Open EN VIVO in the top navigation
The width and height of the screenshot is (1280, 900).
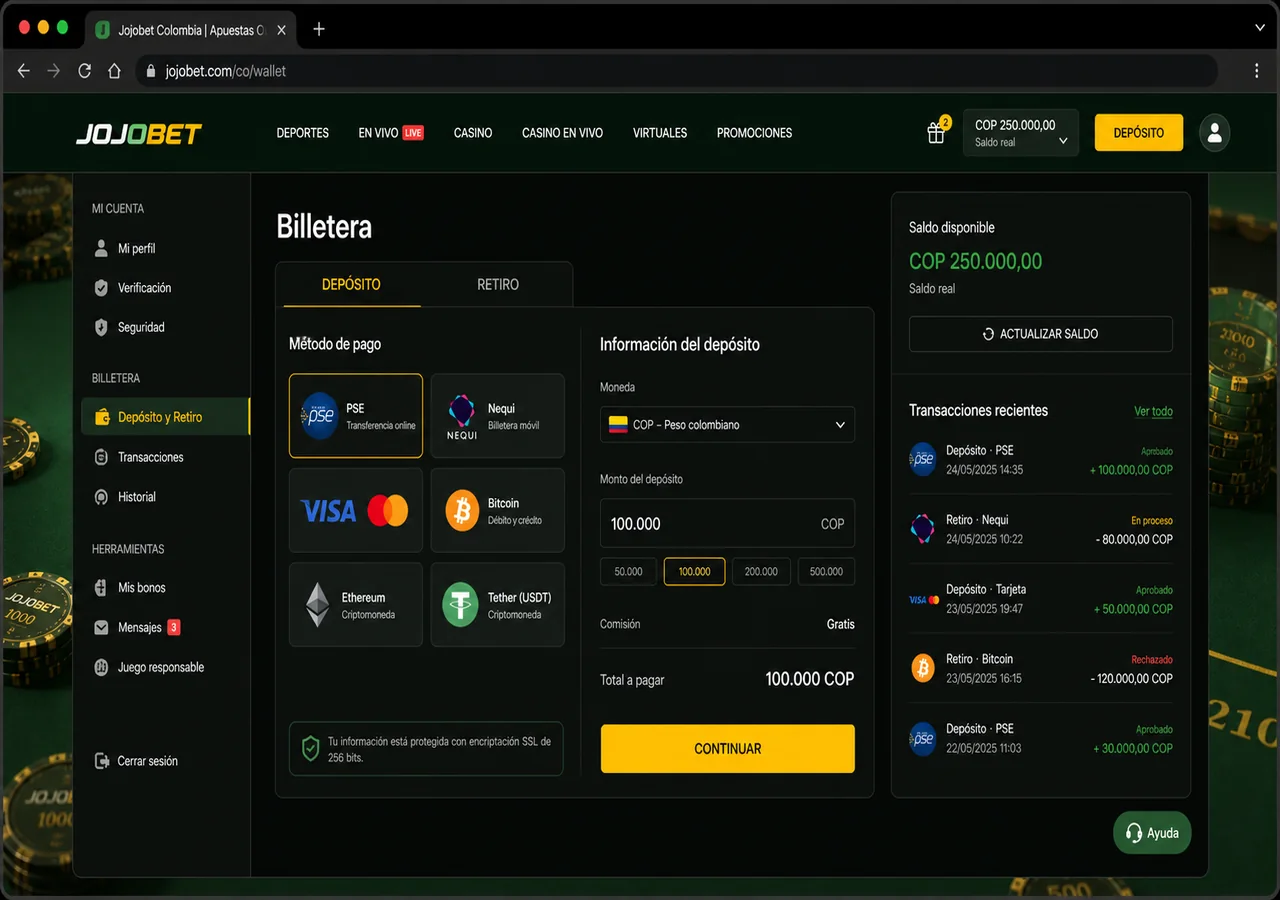391,133
